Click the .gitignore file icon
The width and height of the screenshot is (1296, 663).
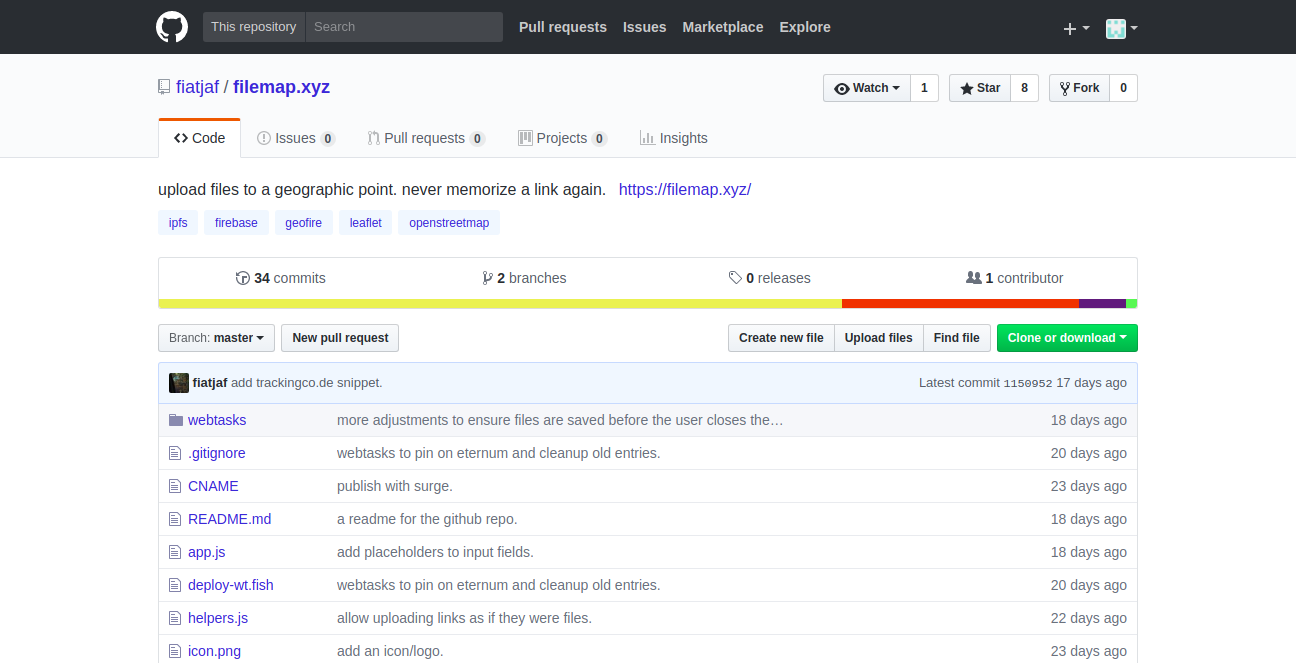(175, 453)
